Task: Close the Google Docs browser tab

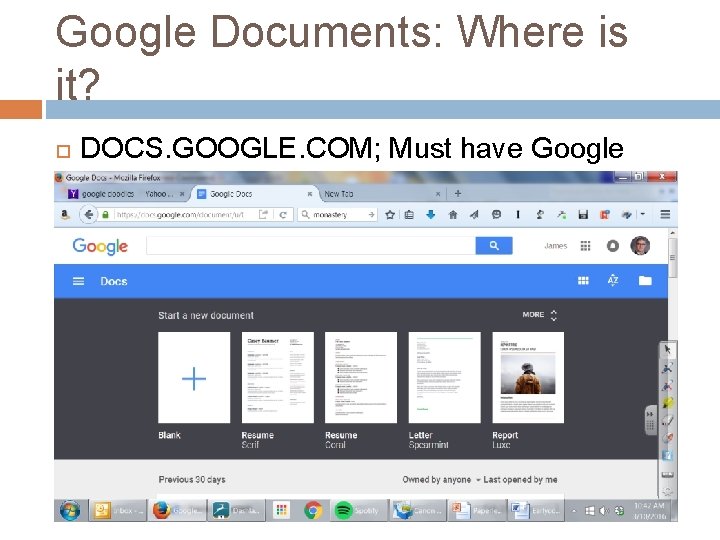Action: pyautogui.click(x=310, y=194)
